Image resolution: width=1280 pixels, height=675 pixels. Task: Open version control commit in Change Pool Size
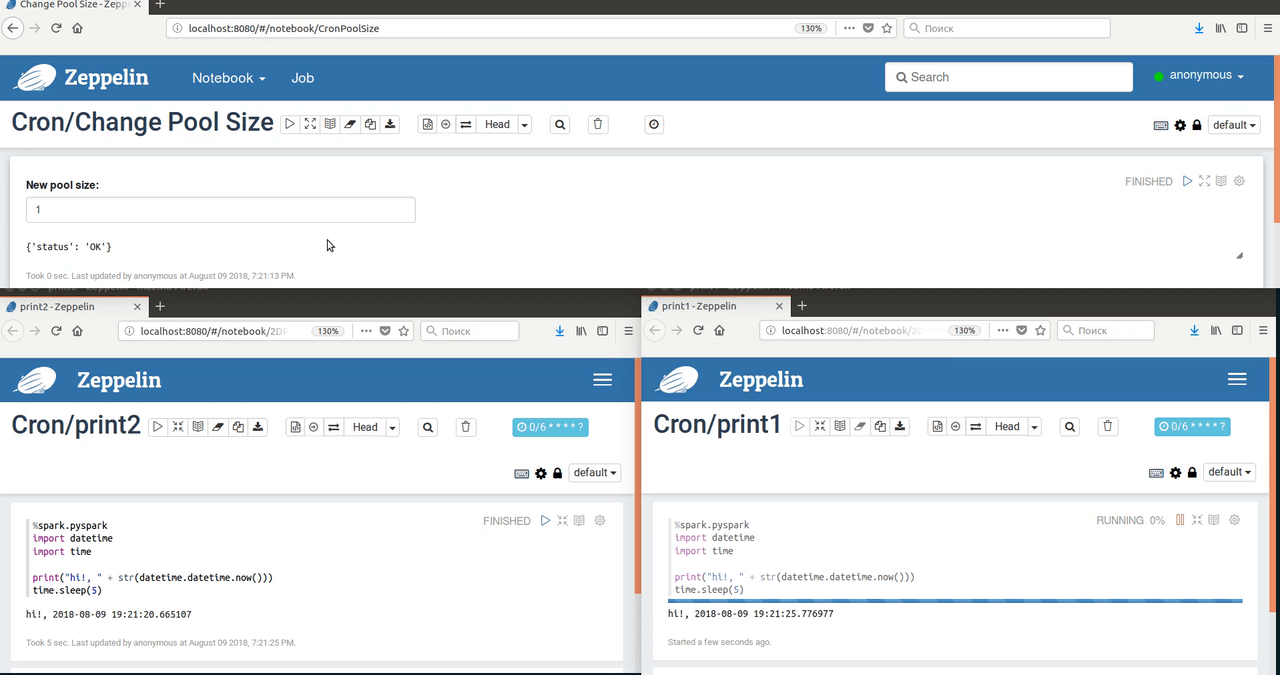click(427, 125)
